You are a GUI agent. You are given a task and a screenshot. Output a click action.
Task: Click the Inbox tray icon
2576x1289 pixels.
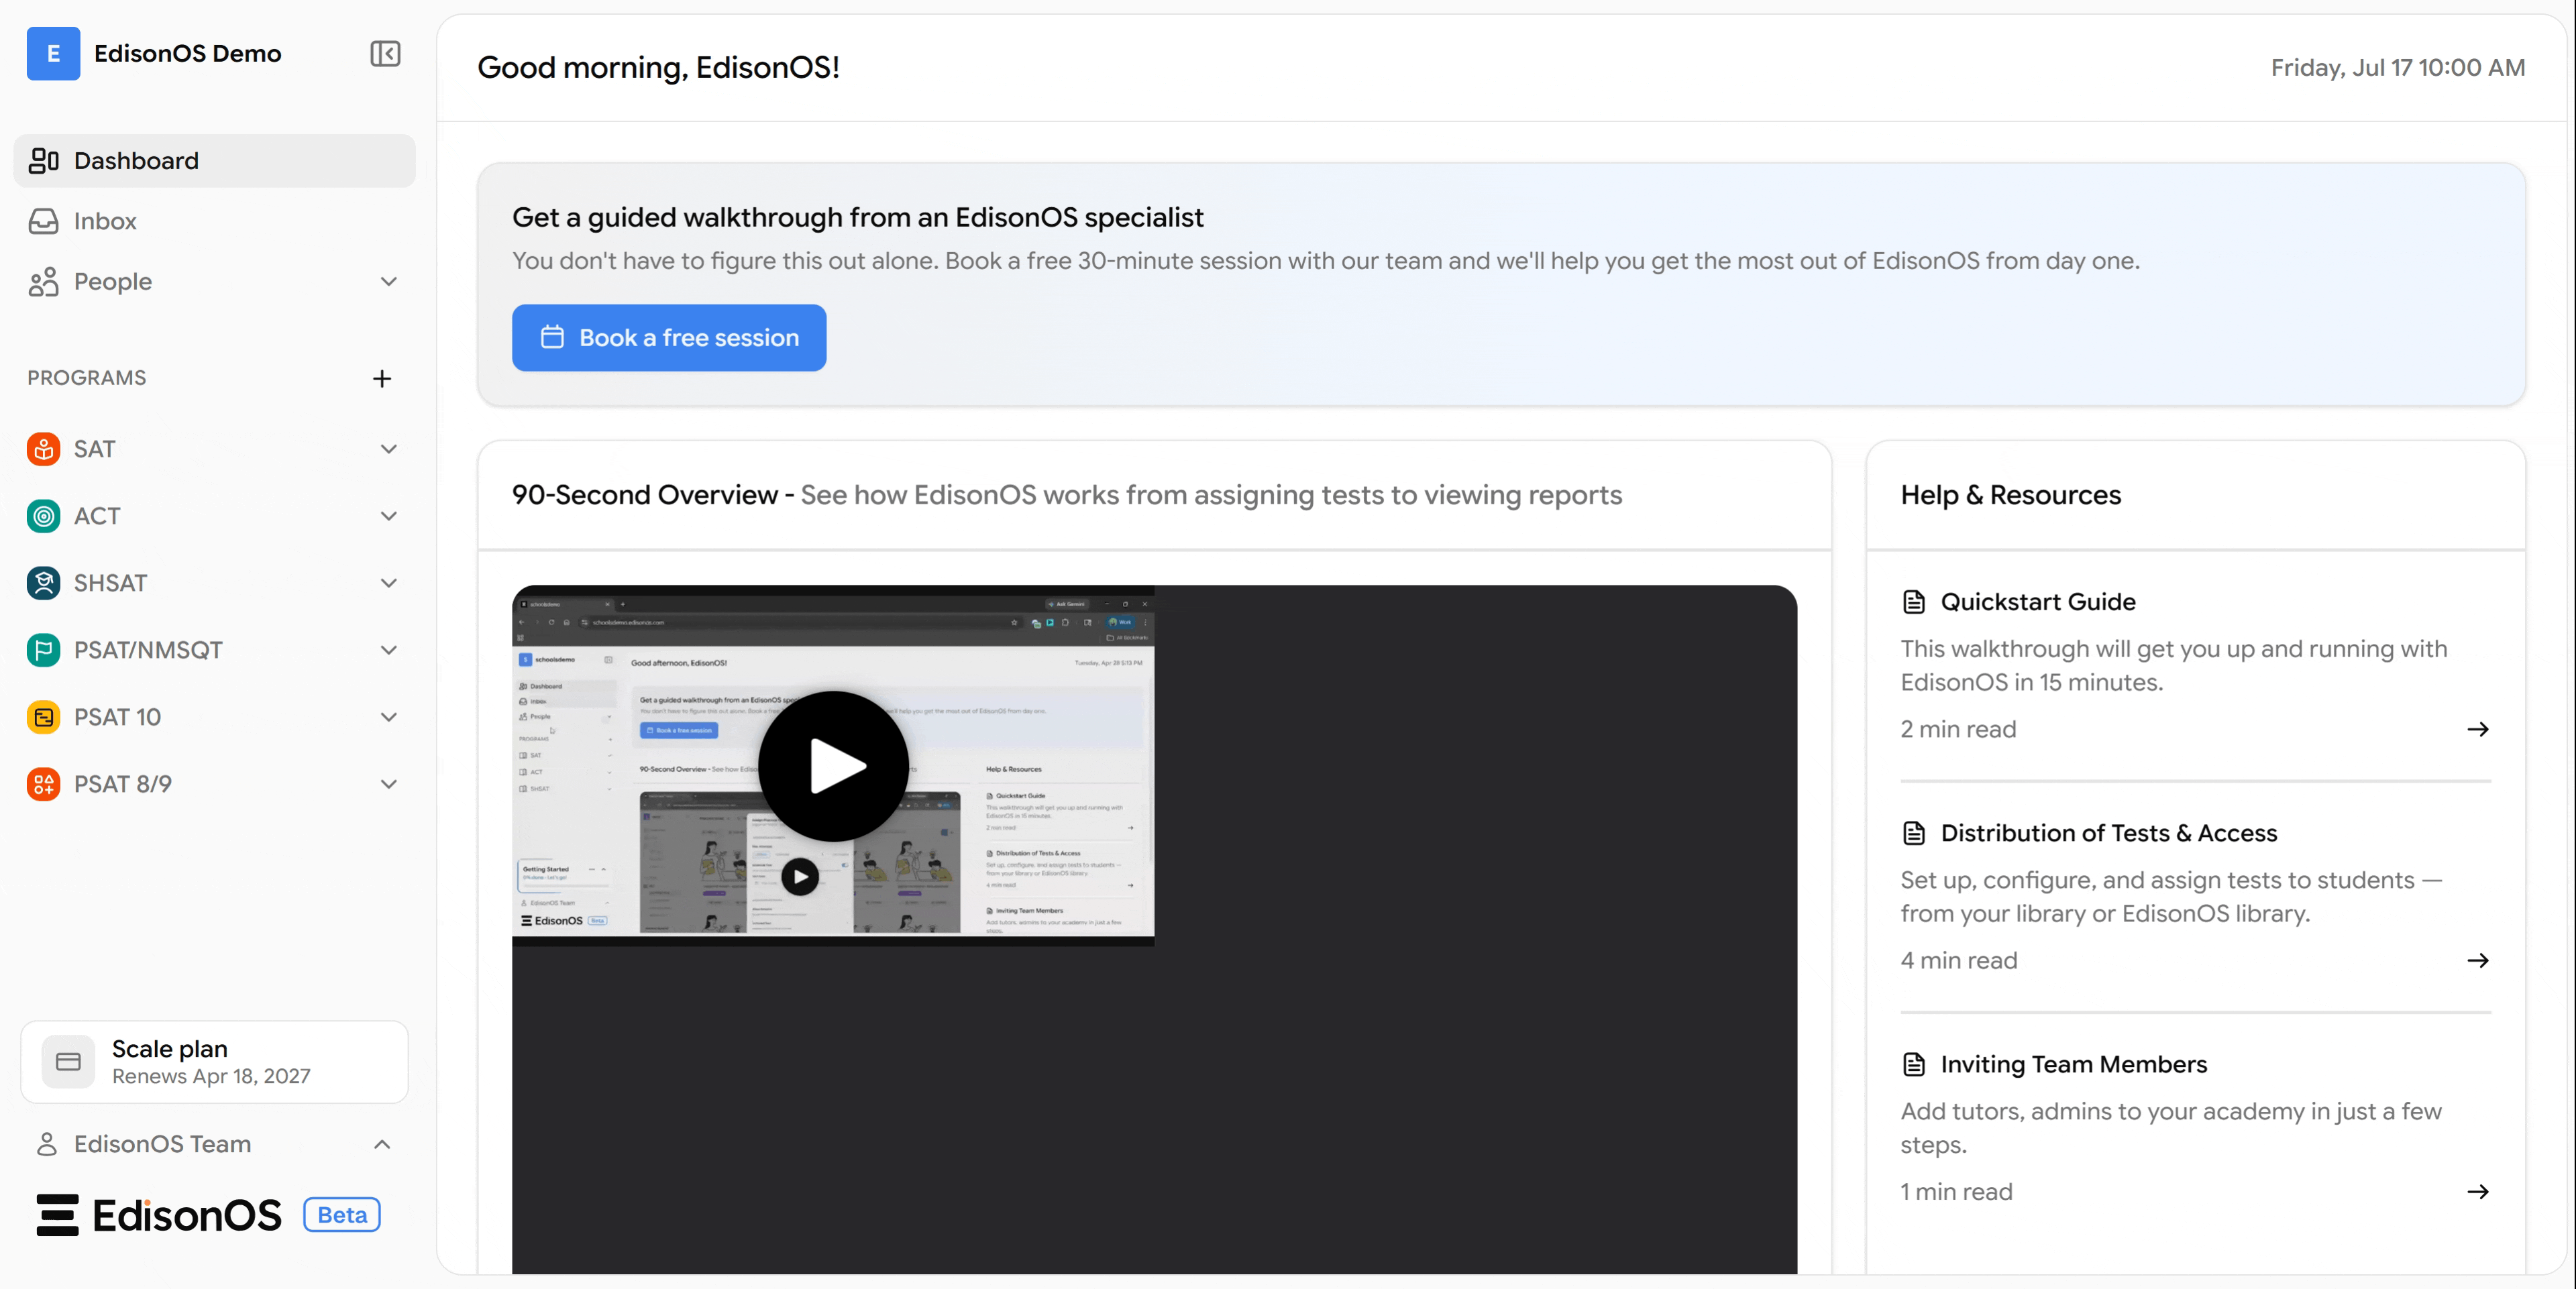pyautogui.click(x=44, y=221)
